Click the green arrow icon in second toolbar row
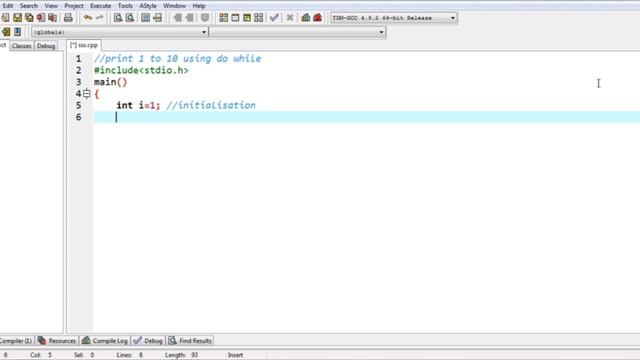Image resolution: width=640 pixels, height=360 pixels. click(6, 32)
